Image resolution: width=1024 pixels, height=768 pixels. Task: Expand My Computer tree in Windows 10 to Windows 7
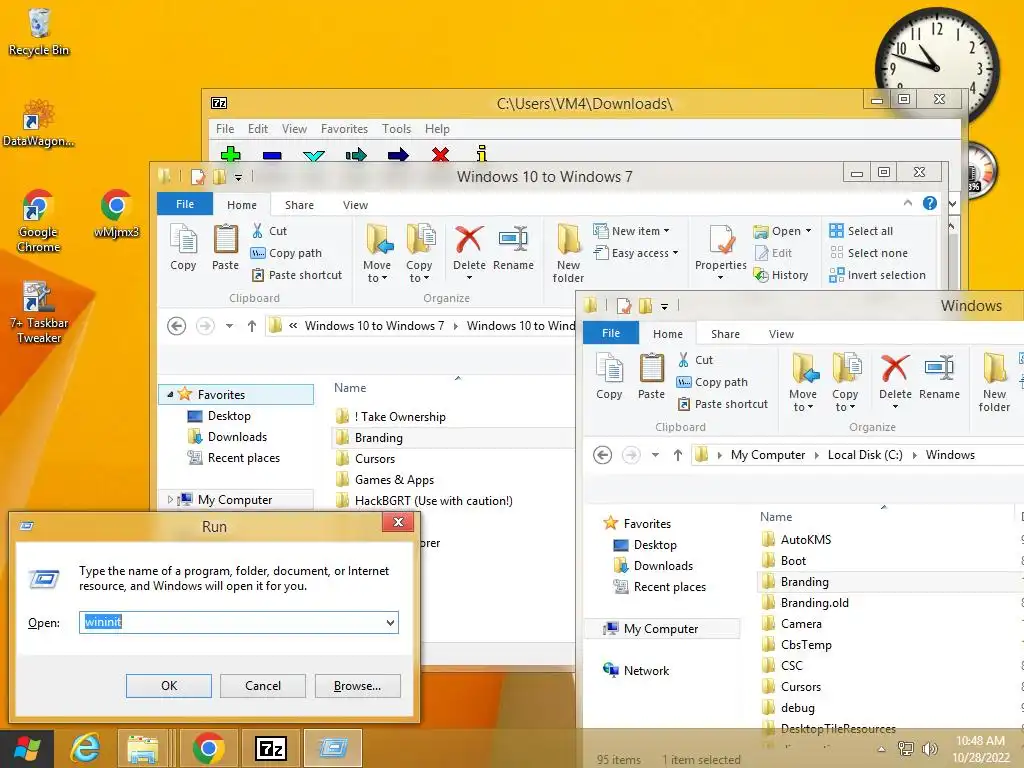pos(170,500)
